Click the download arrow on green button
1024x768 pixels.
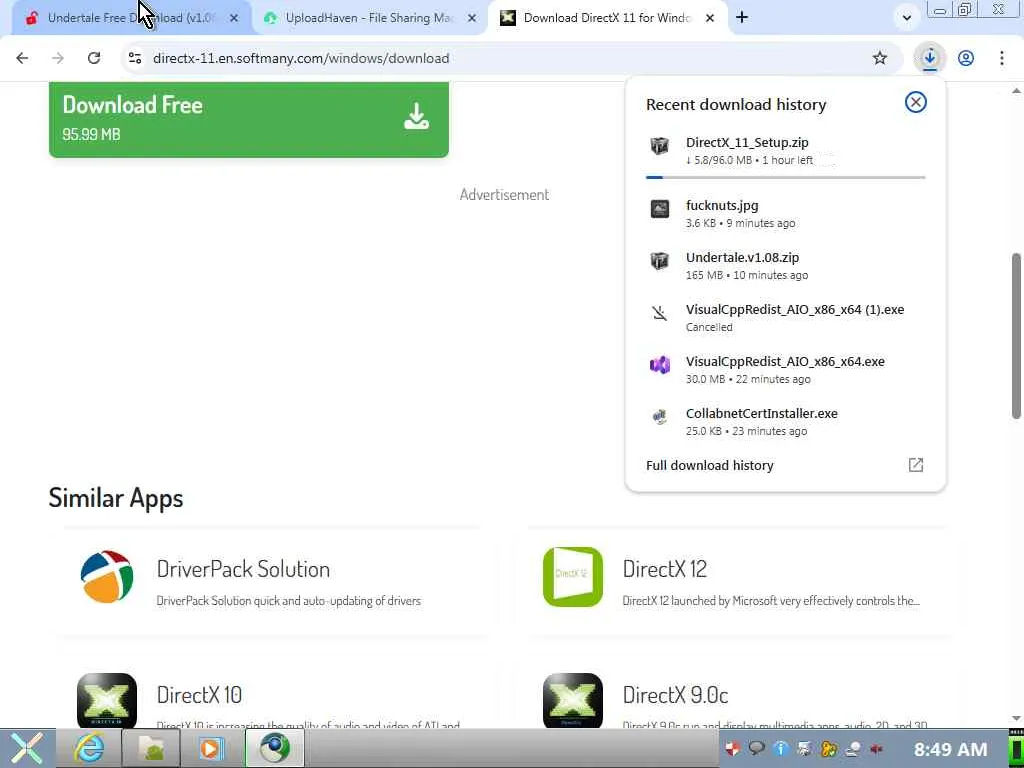click(x=416, y=117)
